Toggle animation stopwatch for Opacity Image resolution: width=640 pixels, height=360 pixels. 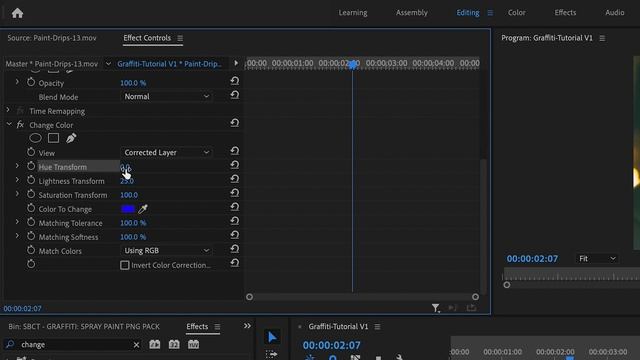(x=31, y=82)
